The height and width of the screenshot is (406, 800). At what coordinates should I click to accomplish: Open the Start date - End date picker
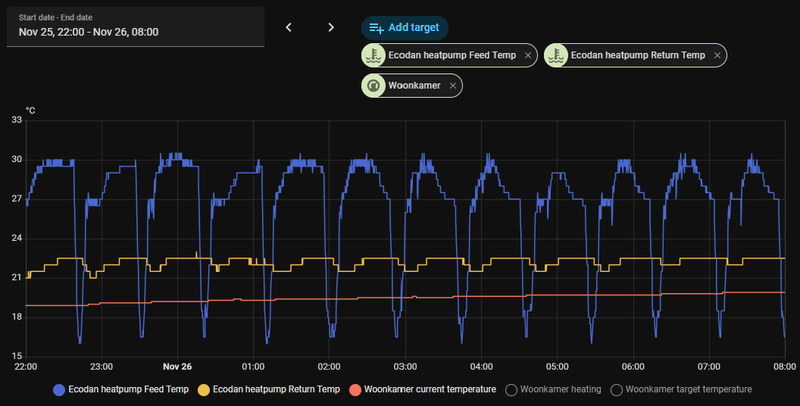(136, 27)
